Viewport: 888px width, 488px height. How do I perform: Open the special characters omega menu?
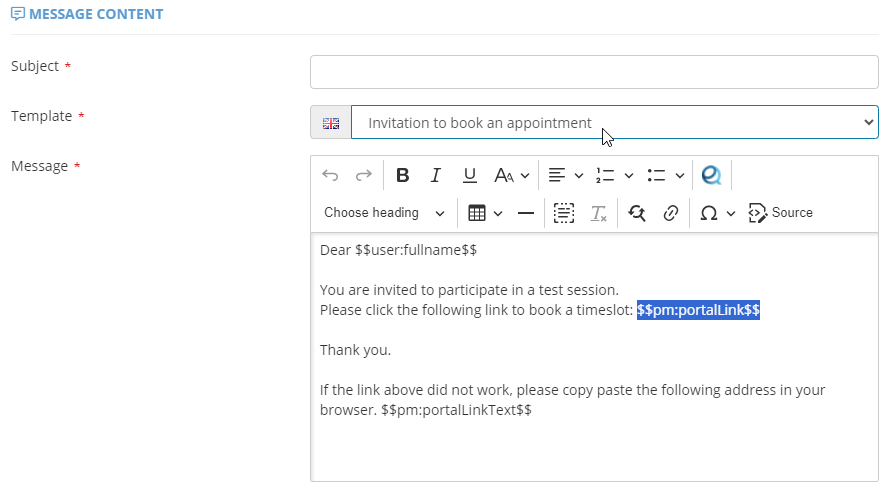[717, 213]
